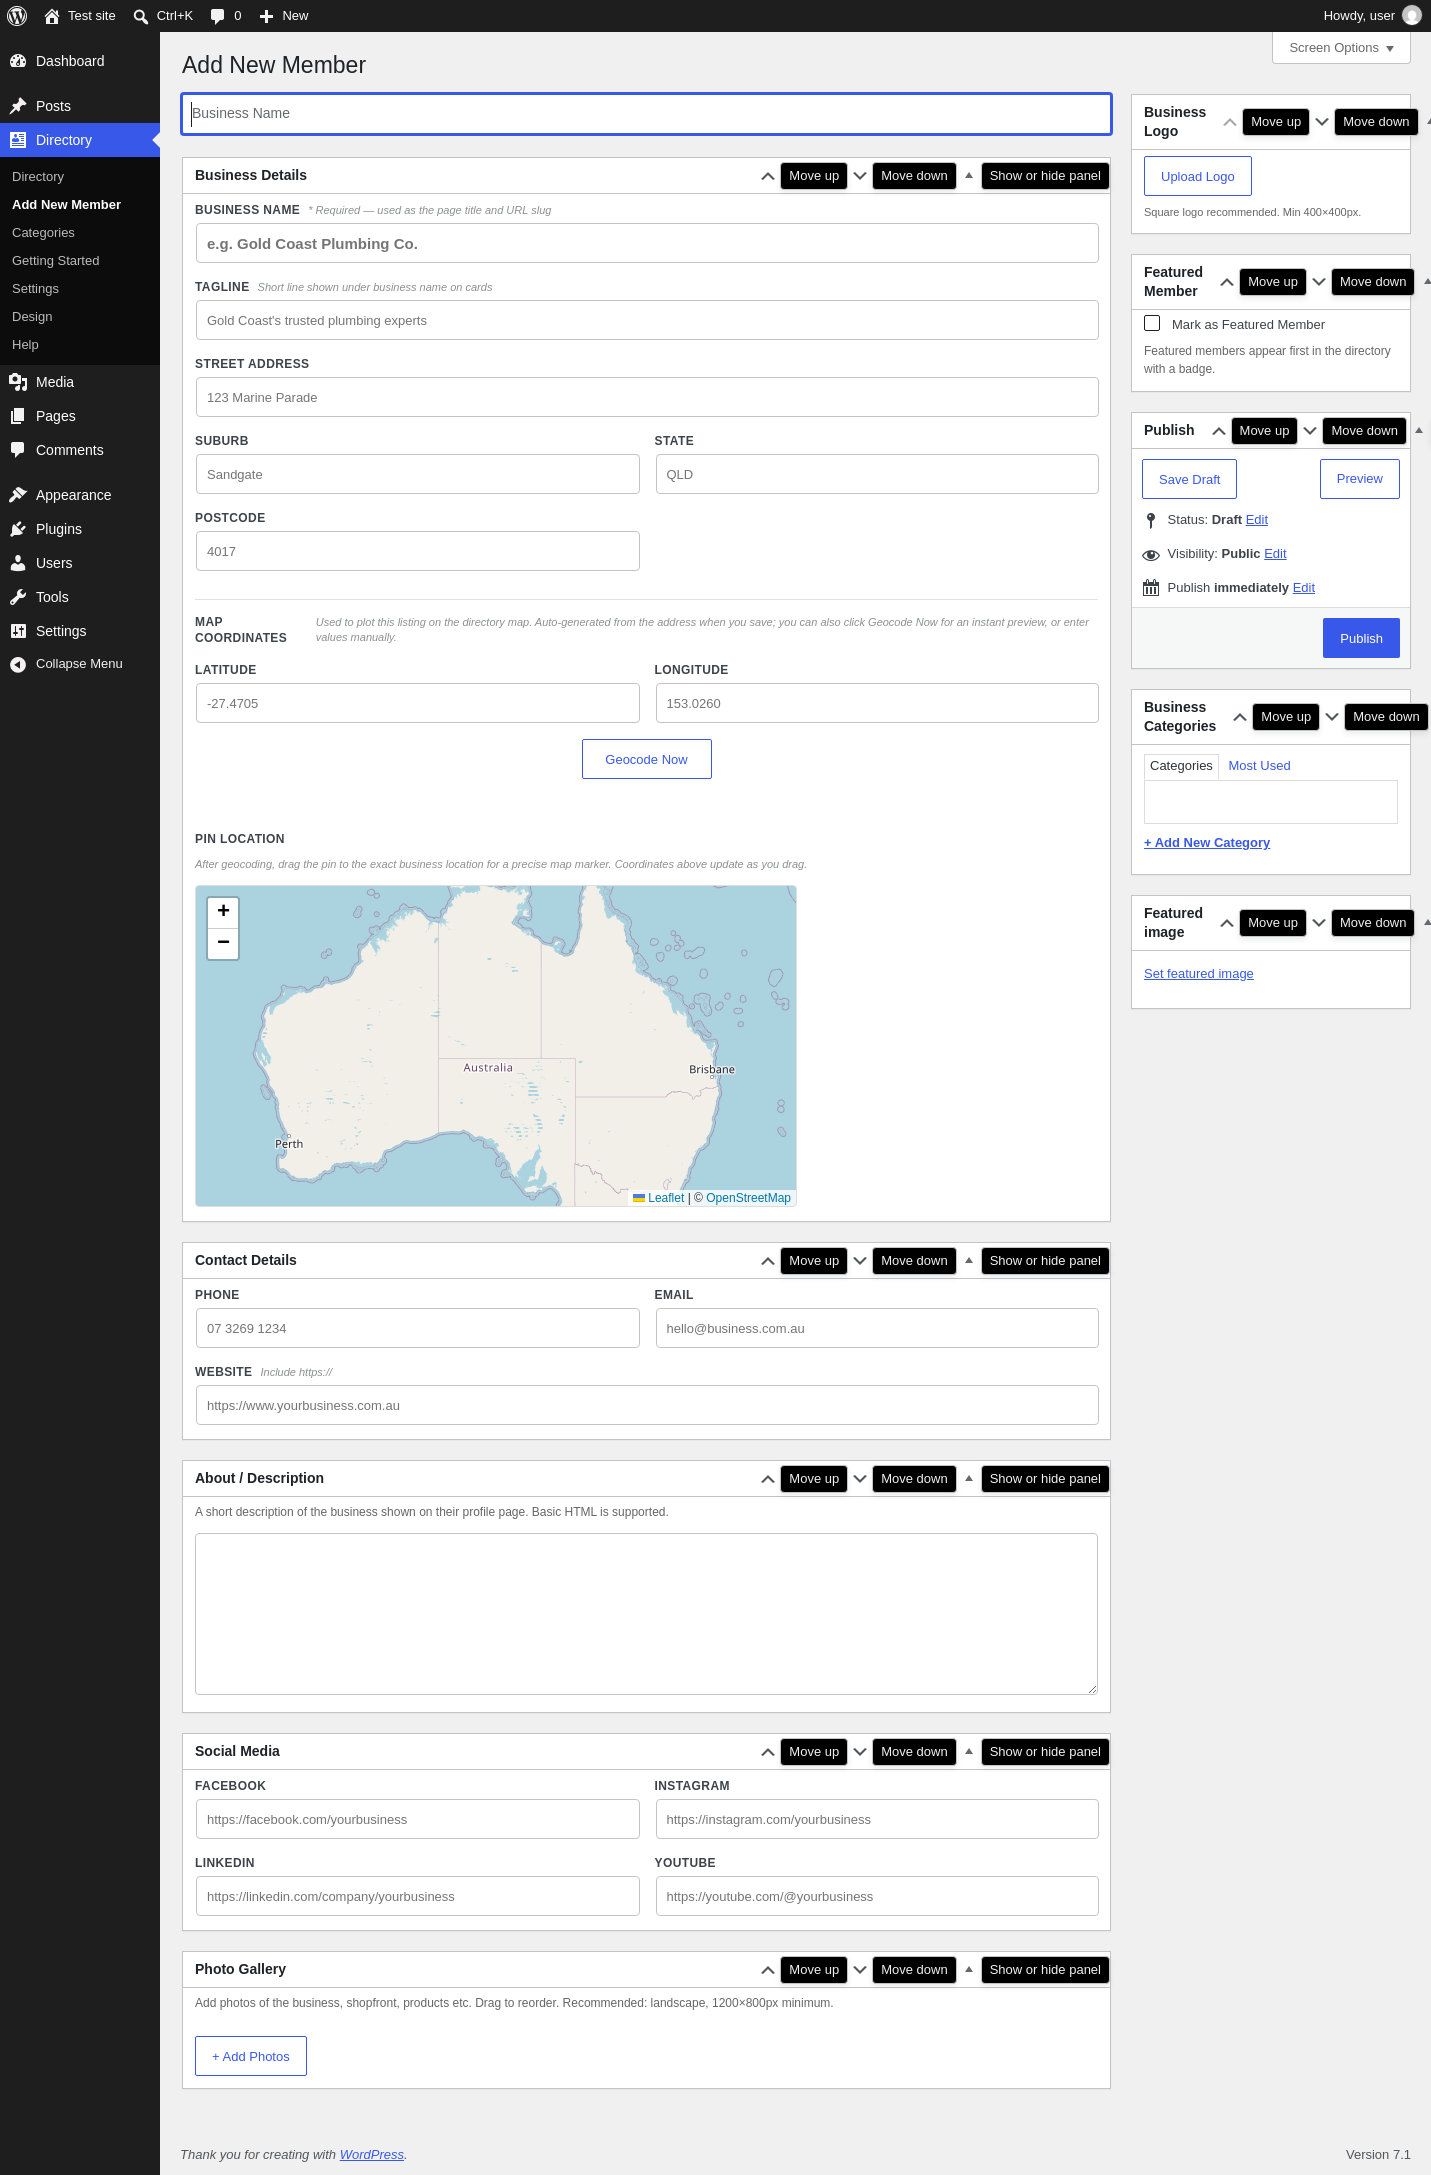The image size is (1431, 2175).
Task: Click the map zoom out minus icon
Action: point(223,943)
